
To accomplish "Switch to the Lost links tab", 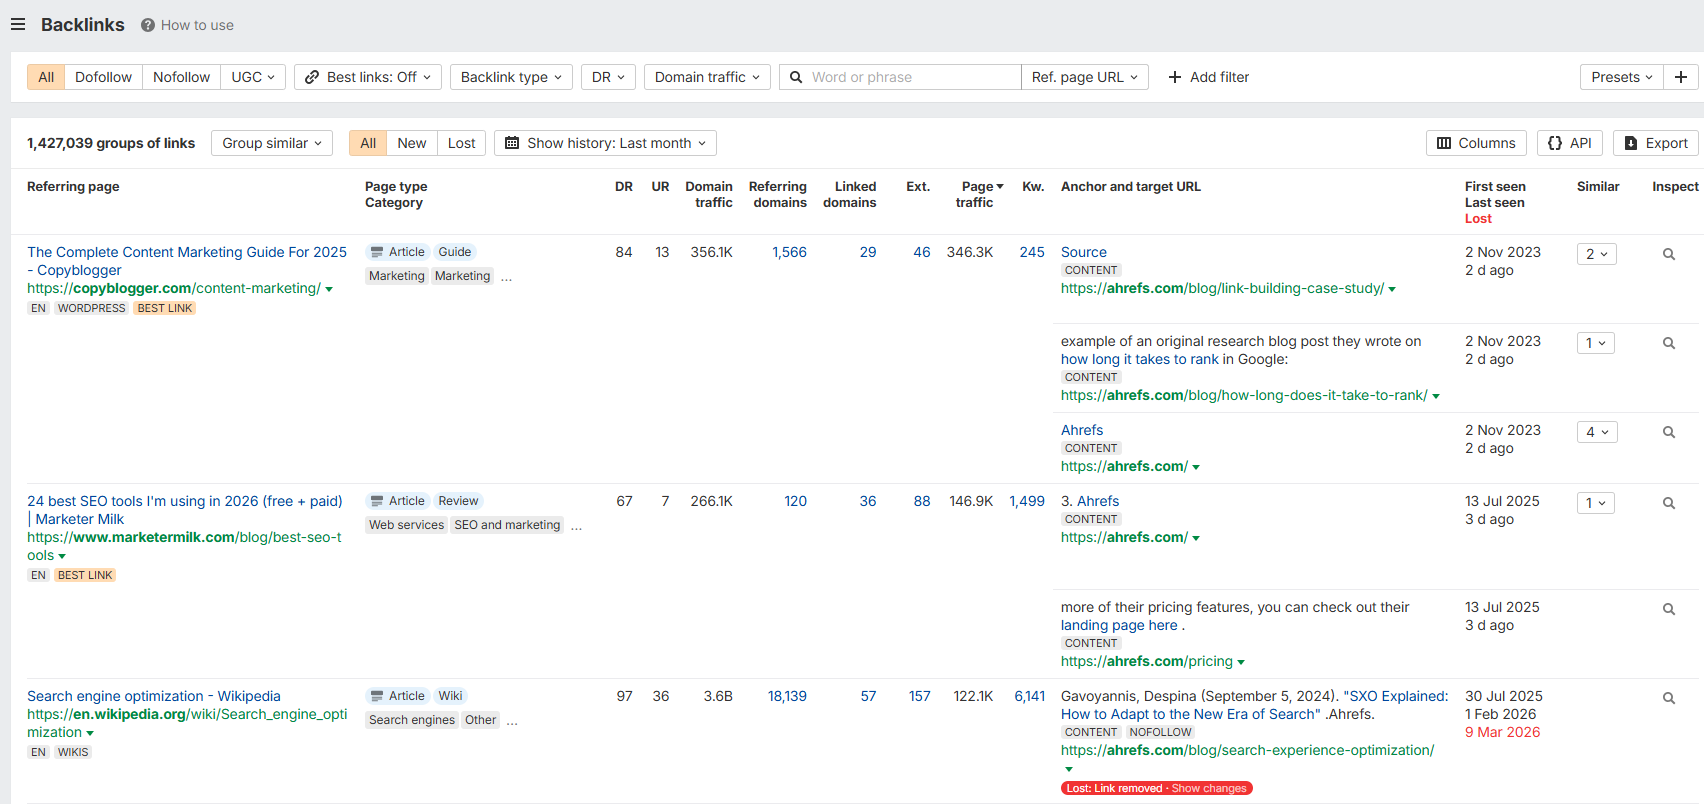I will 461,143.
